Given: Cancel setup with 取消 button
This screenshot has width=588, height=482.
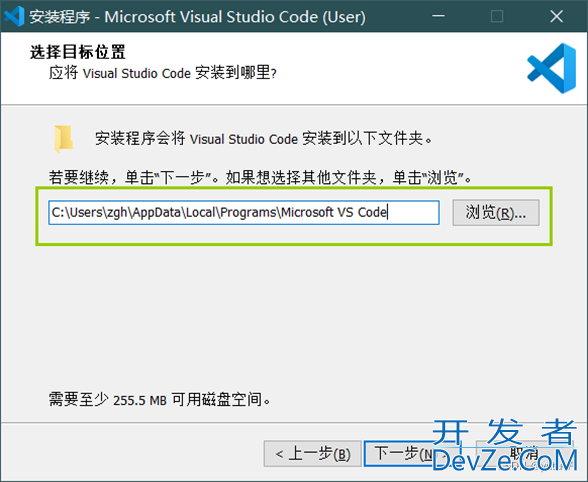Looking at the screenshot, I should [x=524, y=454].
